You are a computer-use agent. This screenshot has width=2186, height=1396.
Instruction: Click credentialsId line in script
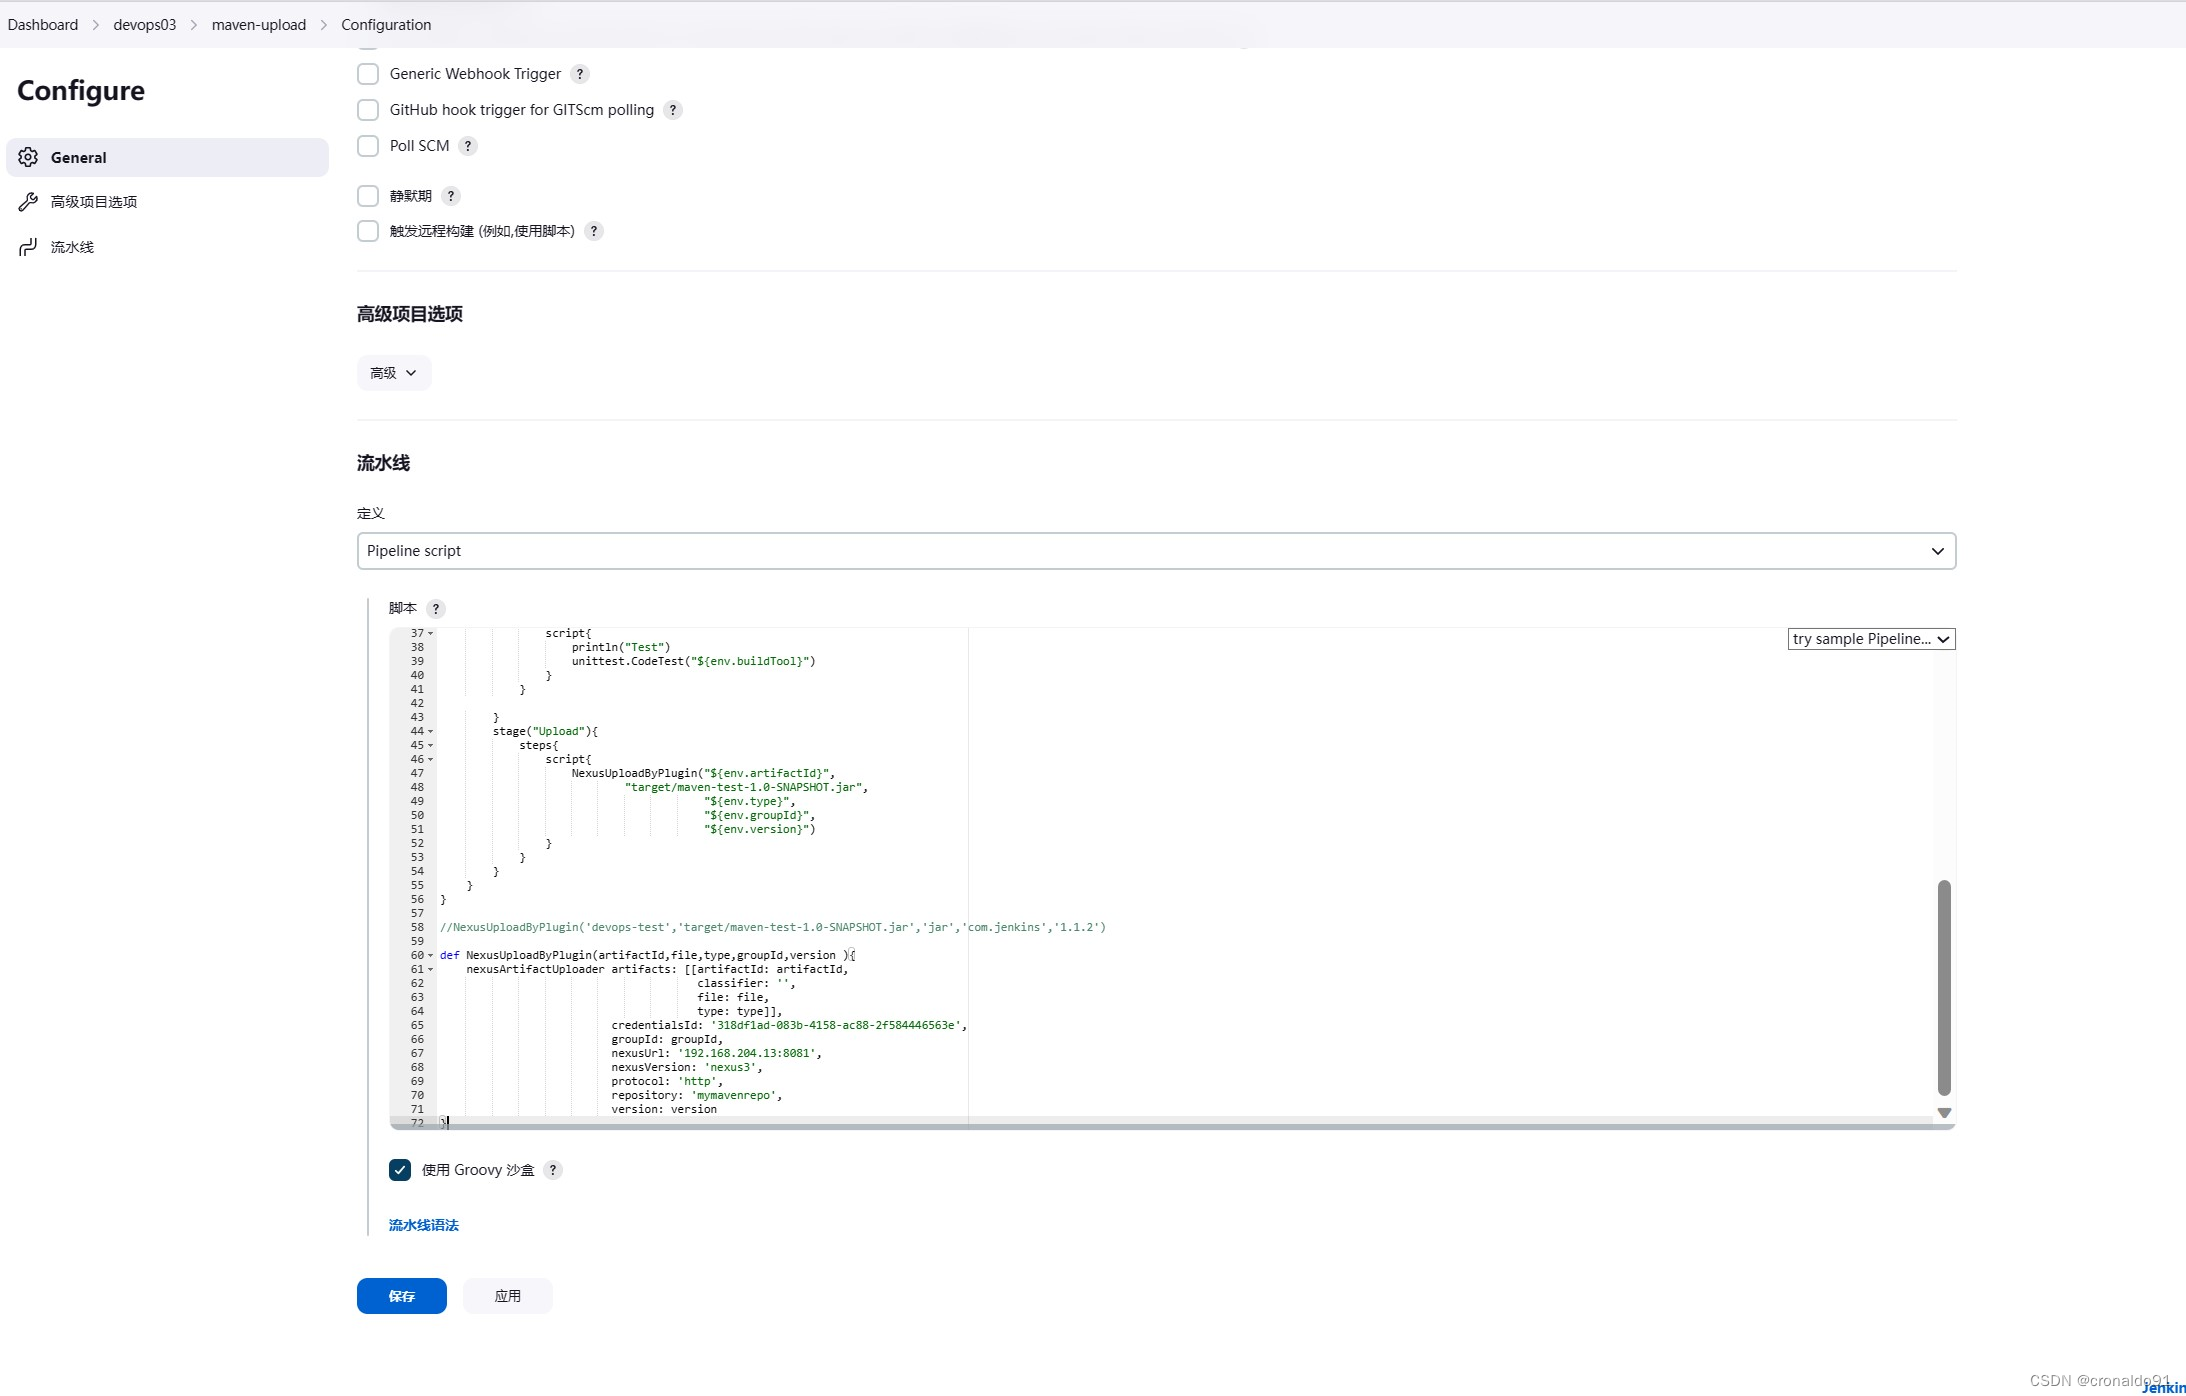point(789,1025)
